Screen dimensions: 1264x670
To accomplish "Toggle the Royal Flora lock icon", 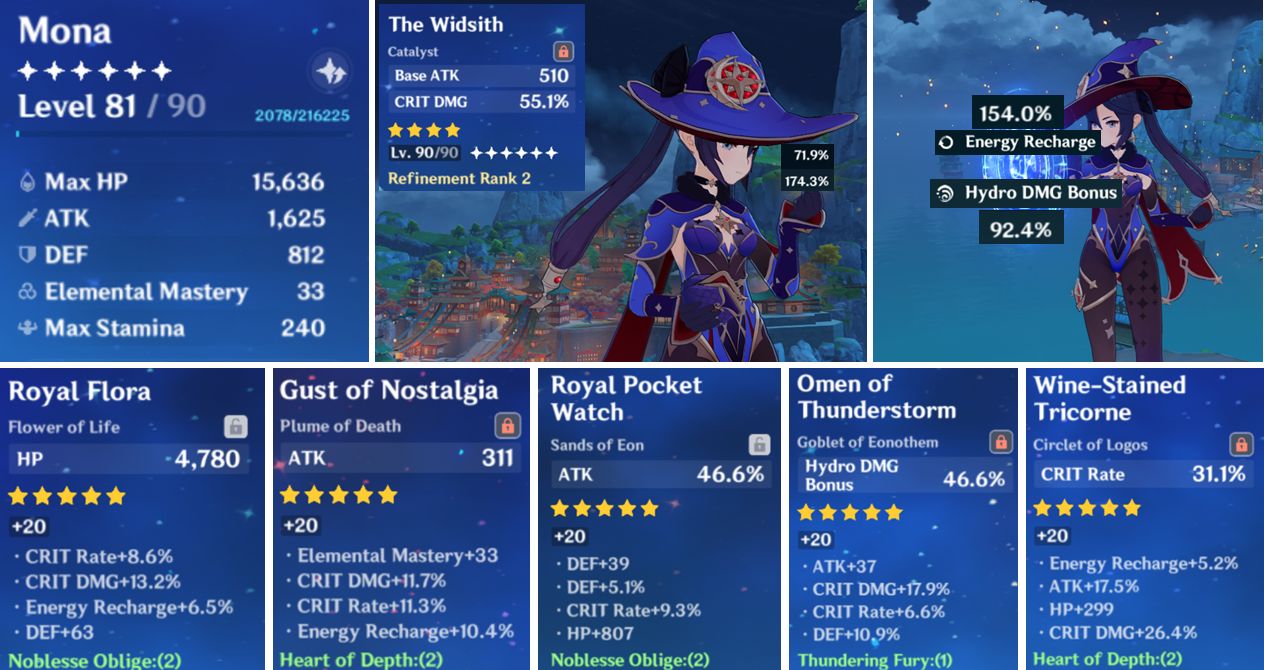I will [236, 427].
